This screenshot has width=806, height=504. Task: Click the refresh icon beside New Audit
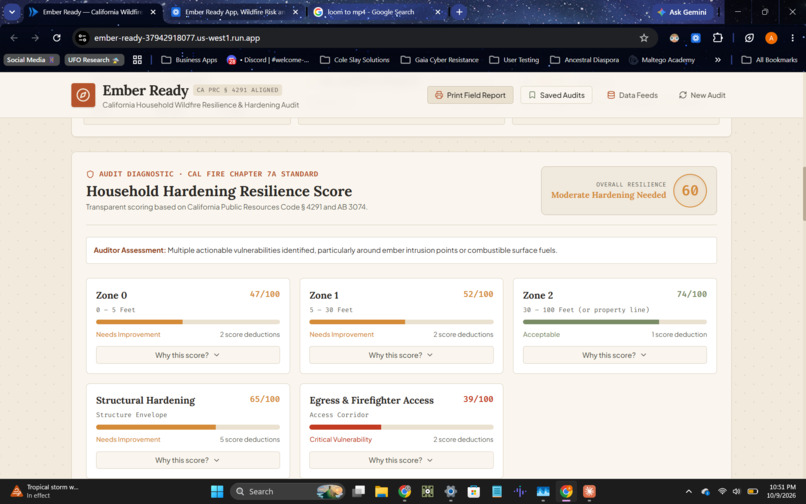[x=683, y=95]
